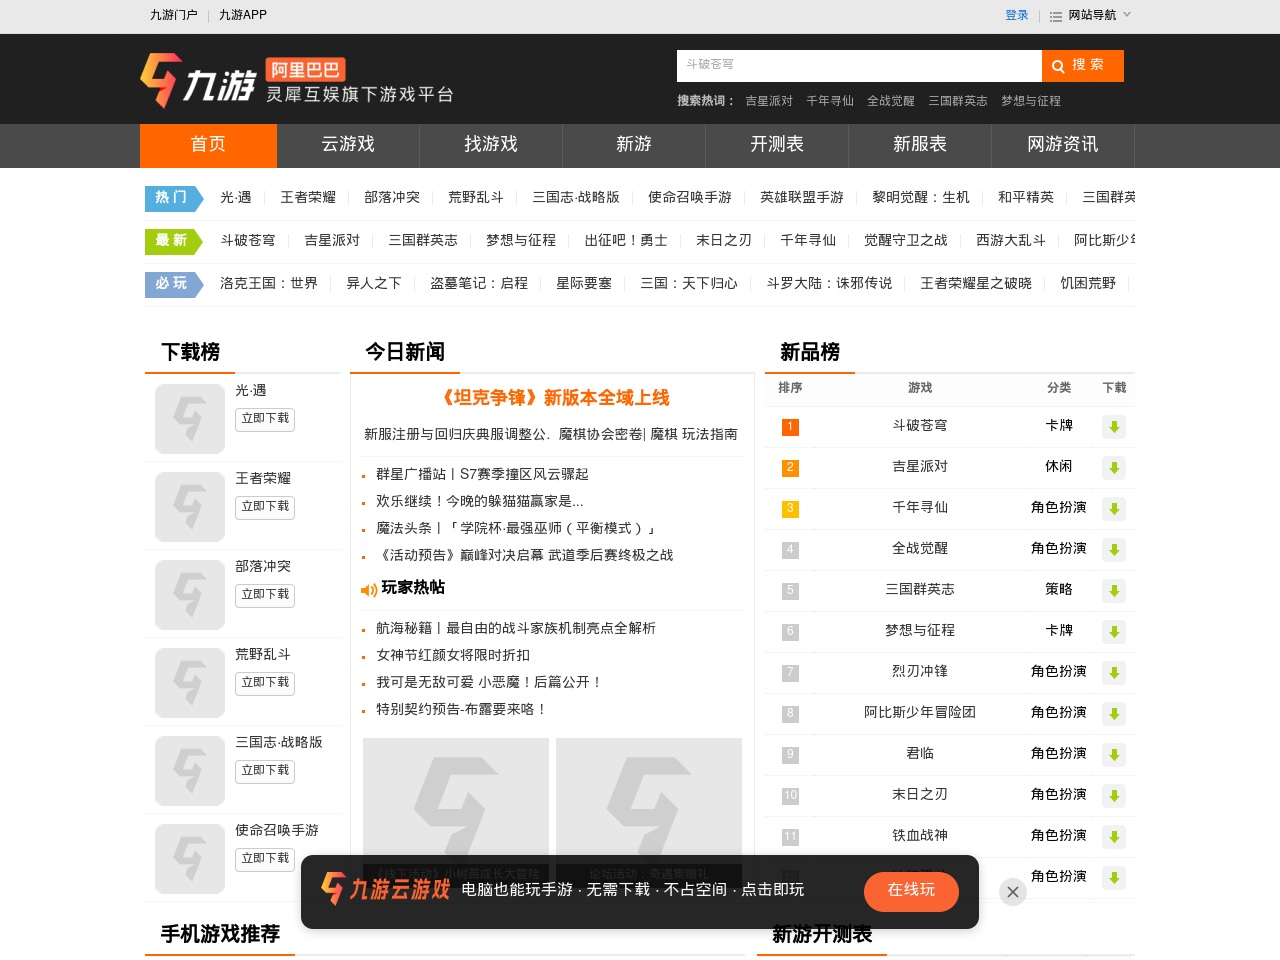Click the download arrow for 梦想与征程 row
Viewport: 1280px width, 960px height.
pyautogui.click(x=1114, y=632)
